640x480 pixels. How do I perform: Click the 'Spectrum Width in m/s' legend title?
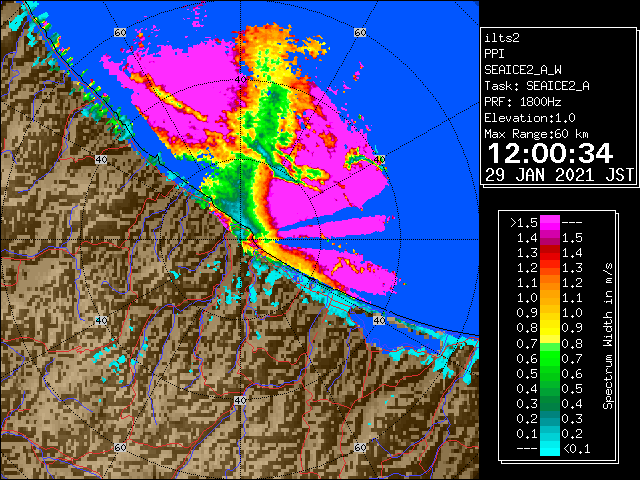pos(608,336)
